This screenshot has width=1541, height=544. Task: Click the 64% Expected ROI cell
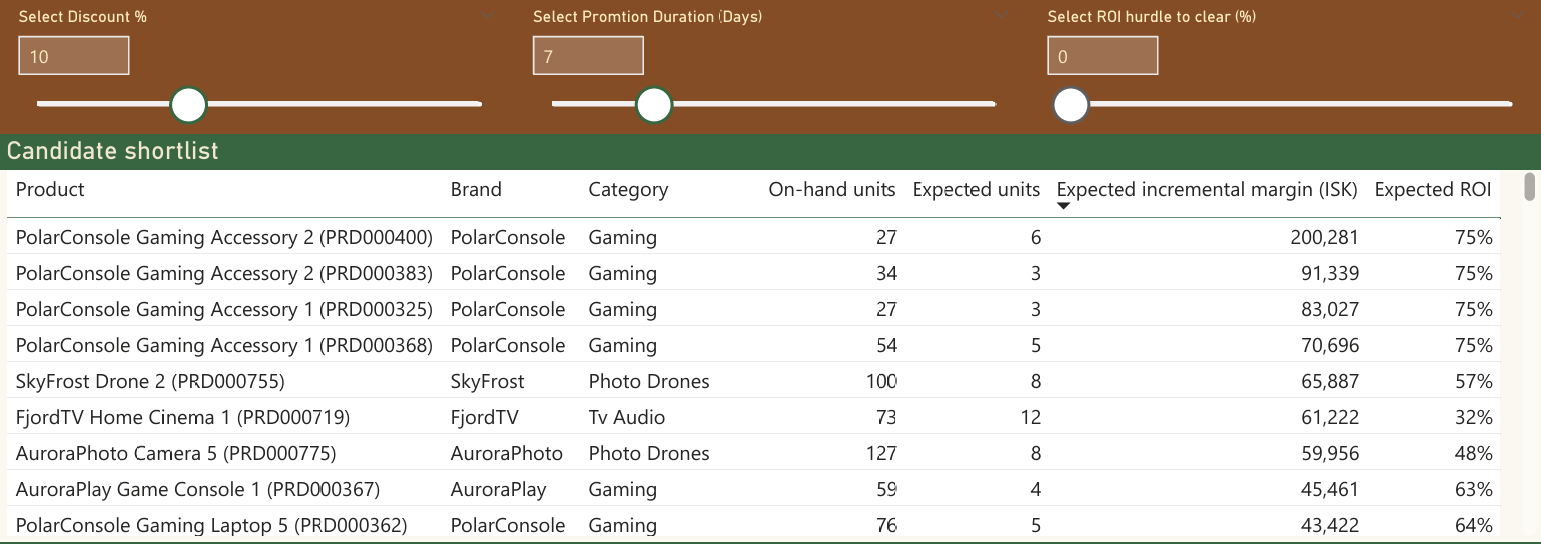1473,526
